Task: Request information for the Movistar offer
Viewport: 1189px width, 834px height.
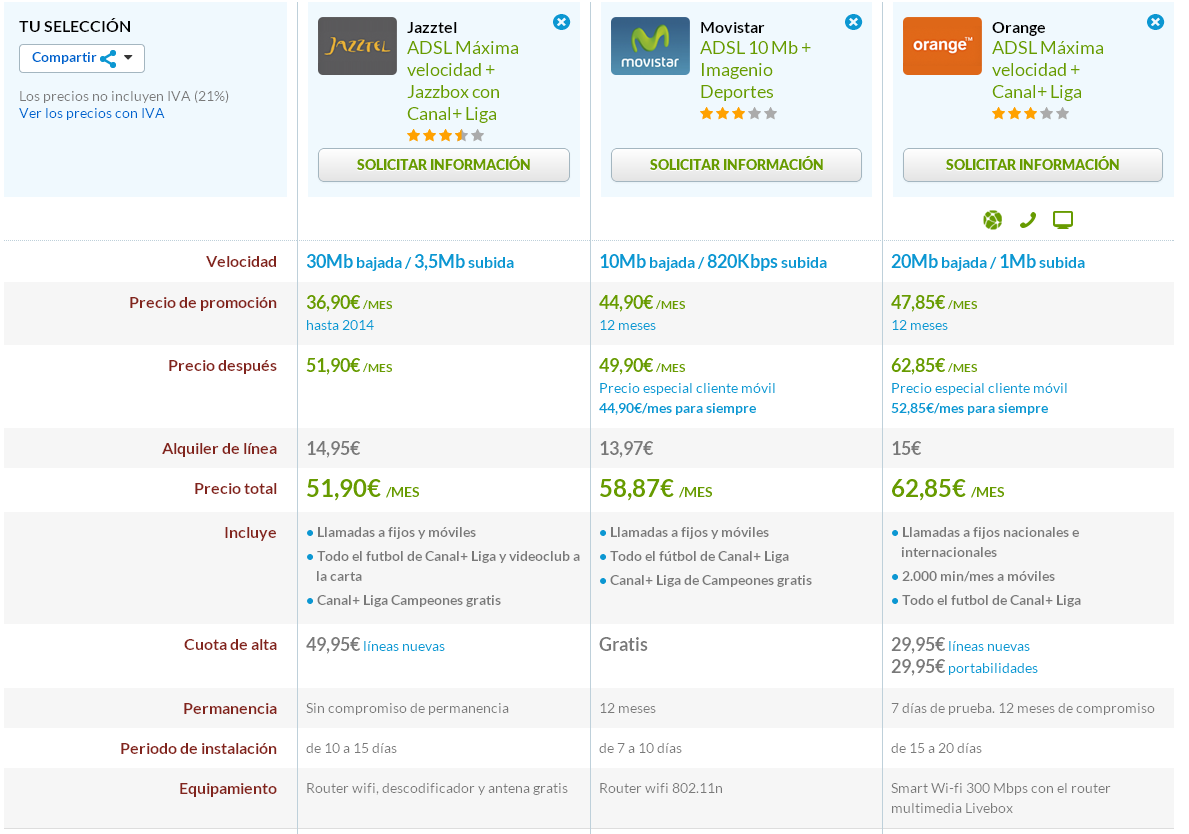Action: pos(736,165)
